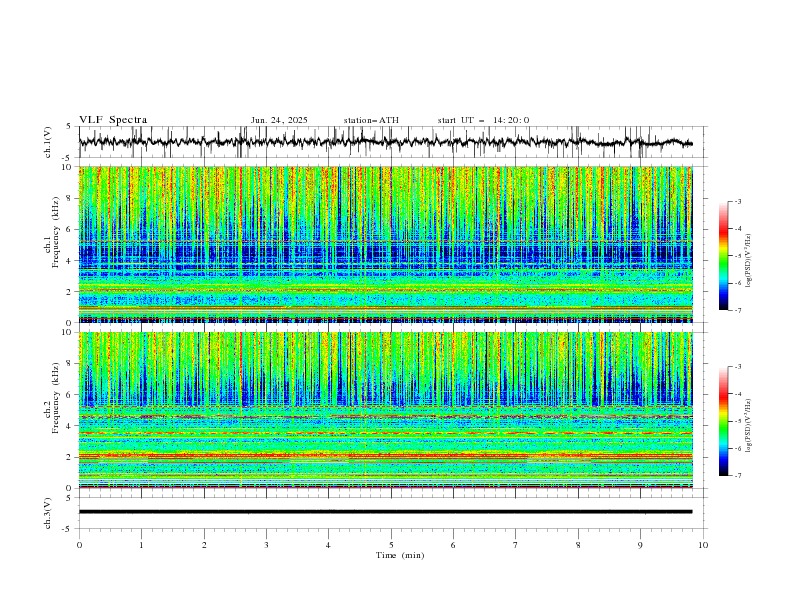Click the ch.1 waveform trace panel
Image resolution: width=792 pixels, height=612 pixels.
pyautogui.click(x=391, y=142)
